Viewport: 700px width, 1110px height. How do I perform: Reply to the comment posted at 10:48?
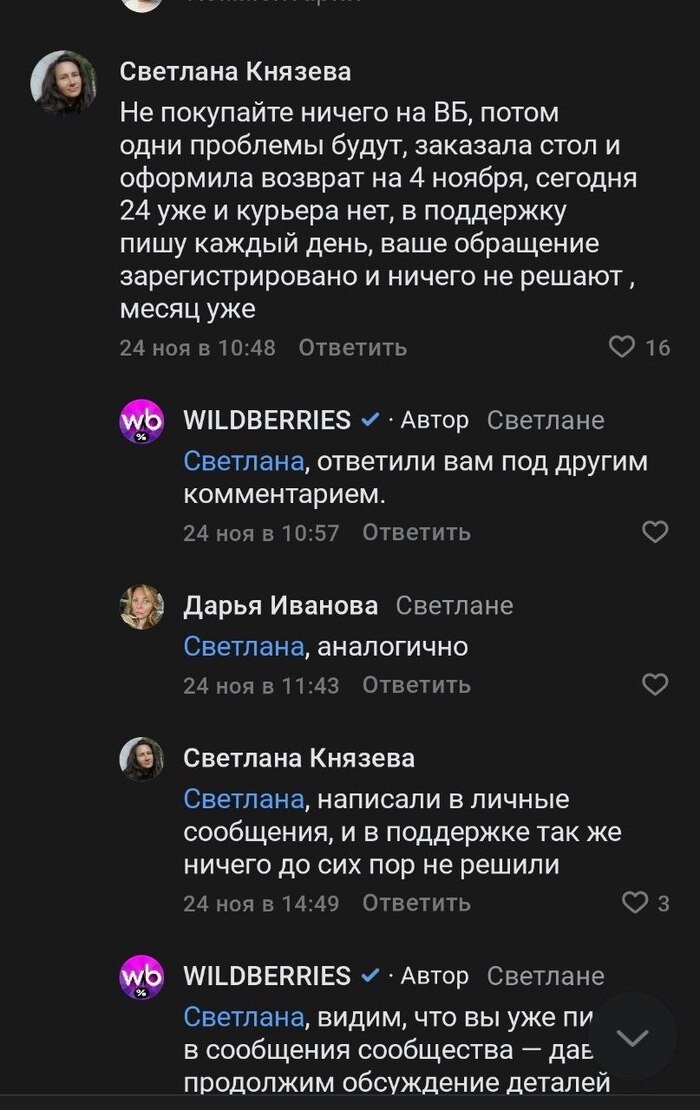(x=352, y=348)
